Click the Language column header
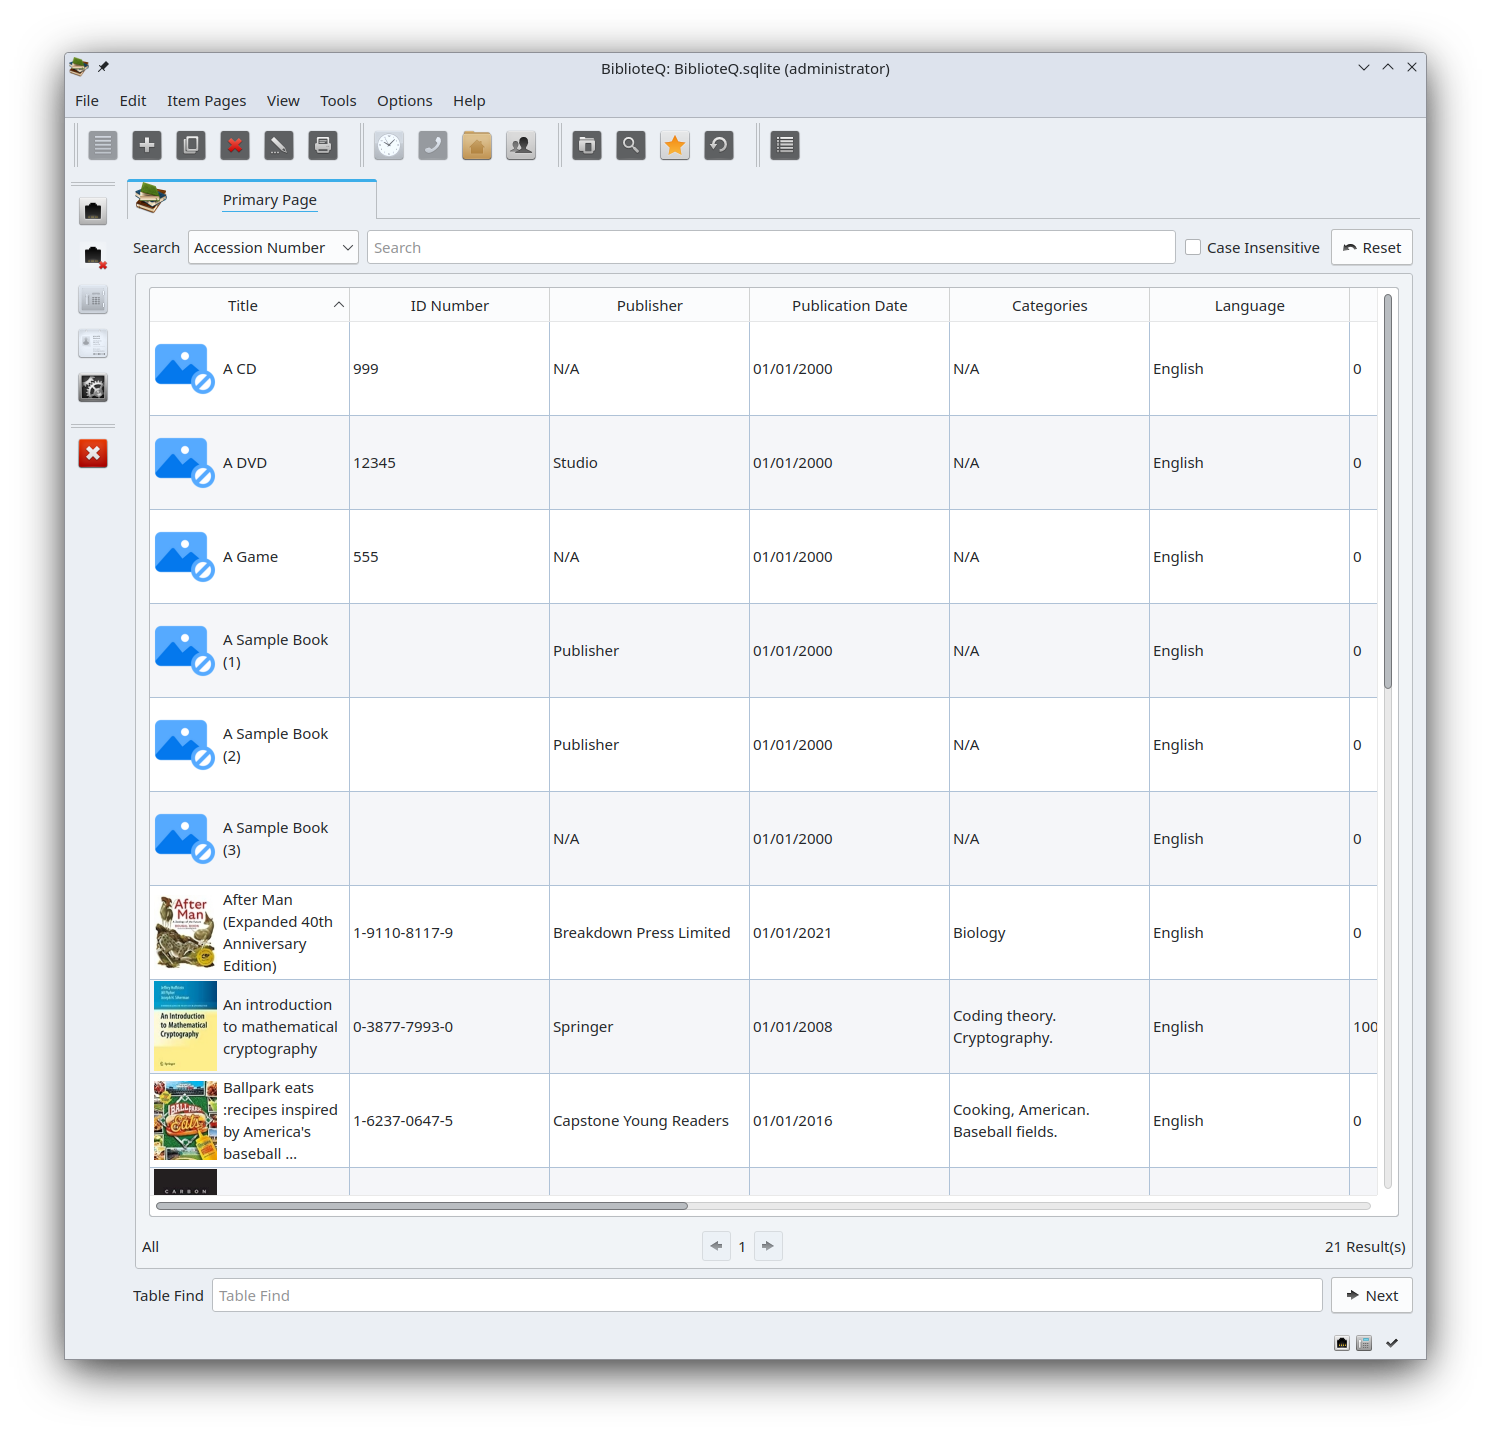The width and height of the screenshot is (1491, 1436). coord(1249,306)
